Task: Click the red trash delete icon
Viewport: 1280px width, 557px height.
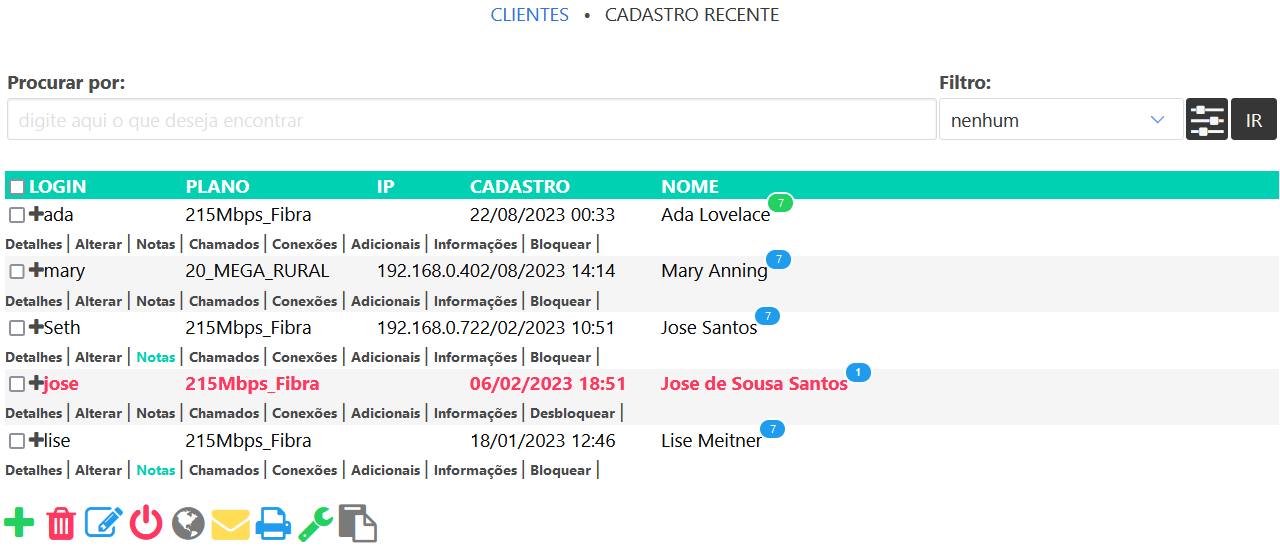Action: point(62,523)
